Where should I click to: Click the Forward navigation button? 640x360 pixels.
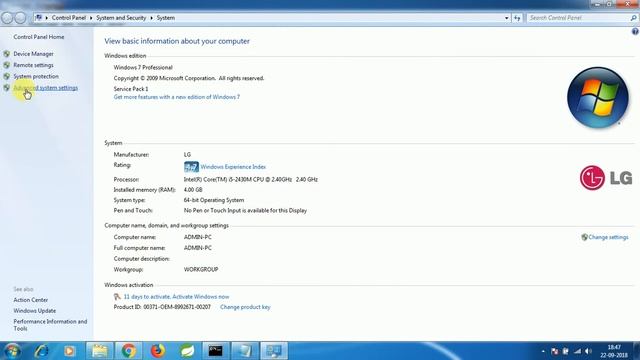(x=20, y=18)
